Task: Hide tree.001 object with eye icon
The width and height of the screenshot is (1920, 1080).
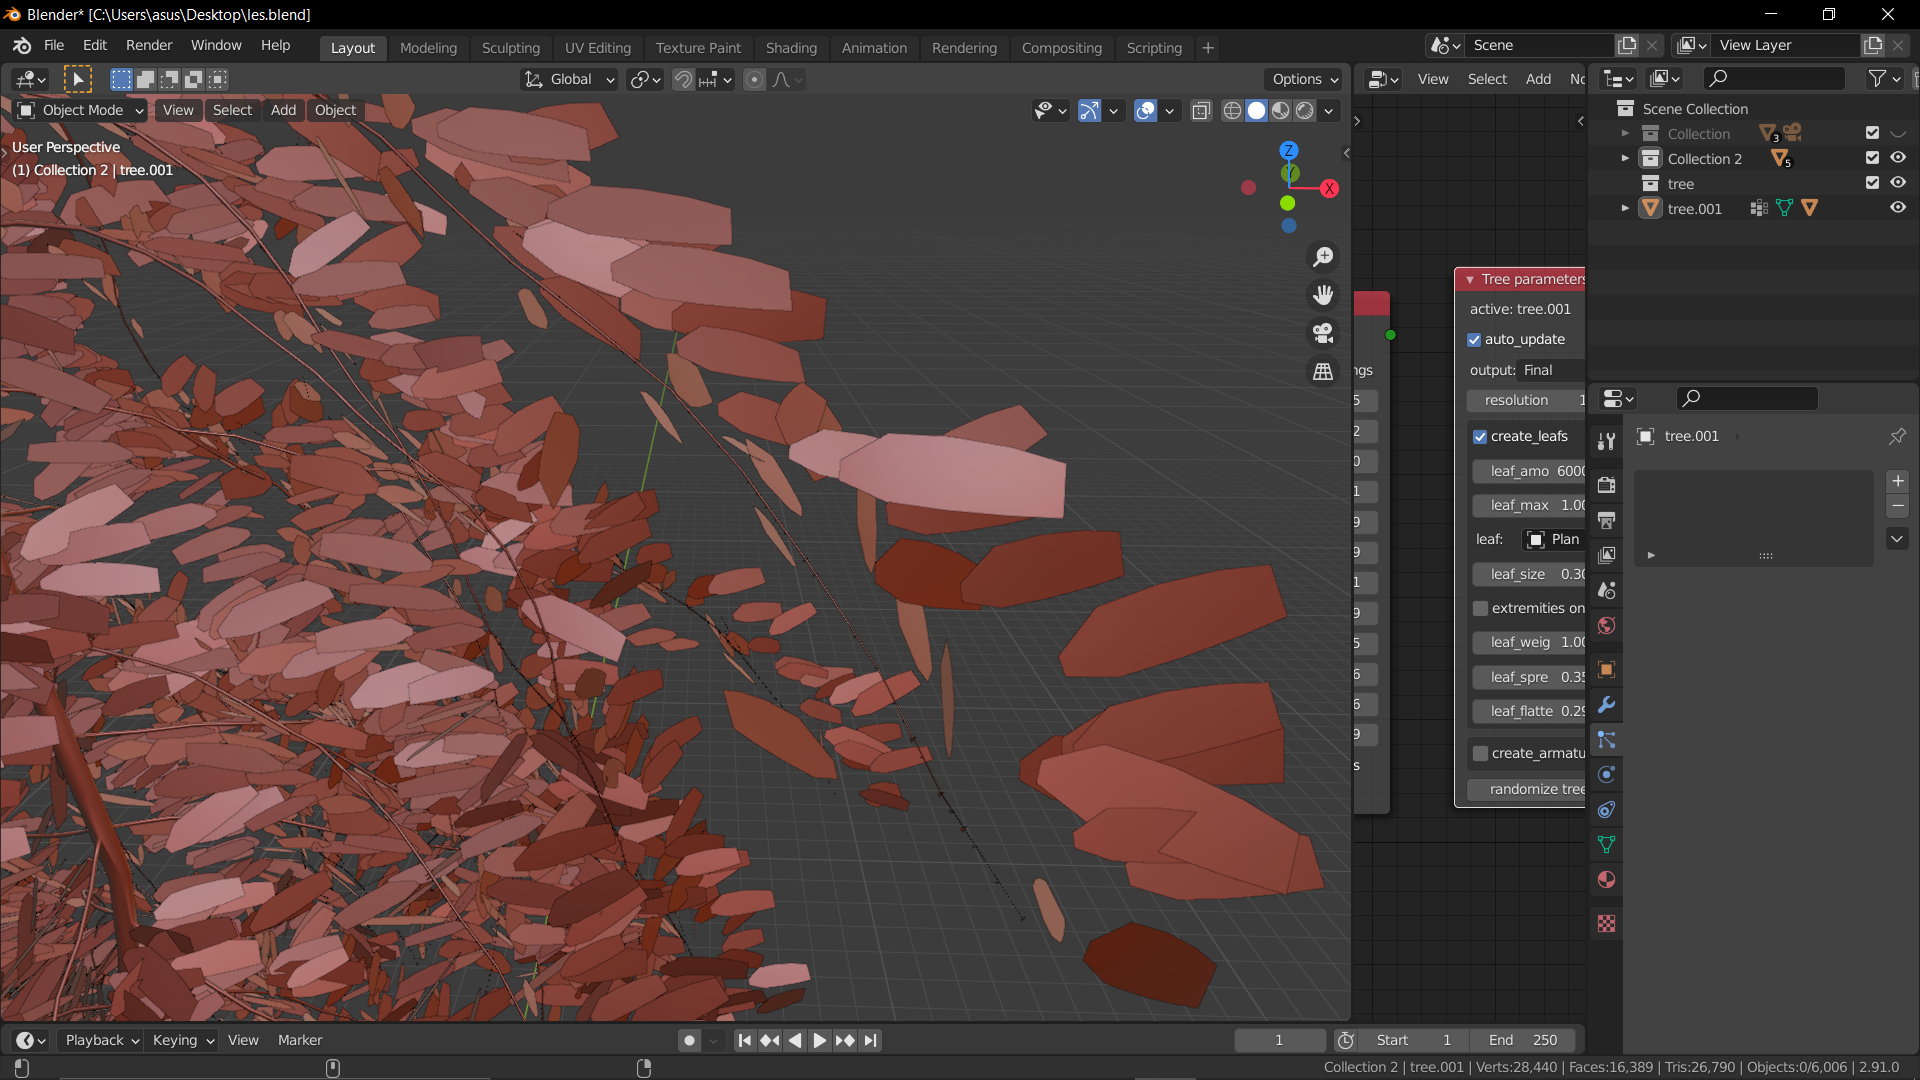Action: click(1898, 208)
